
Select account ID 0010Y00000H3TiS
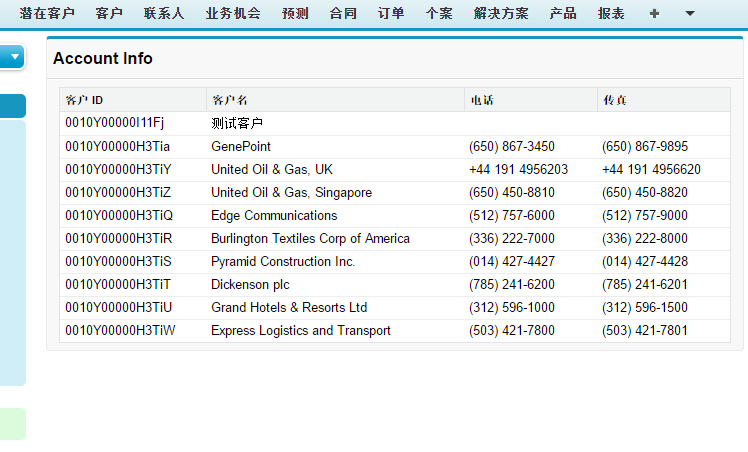118,261
